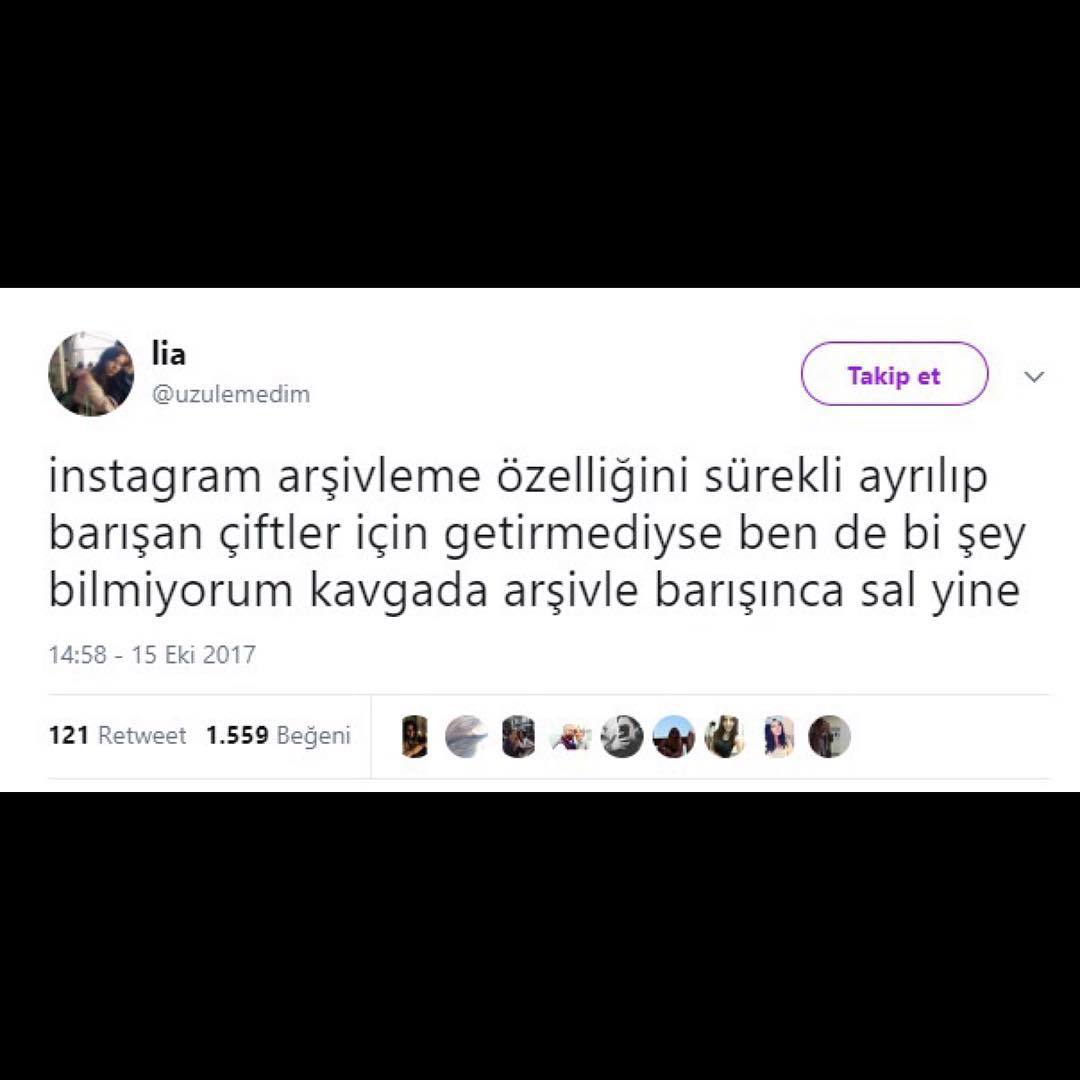The image size is (1080, 1080).
Task: Click the word getirmediyse in the tweet
Action: (583, 534)
